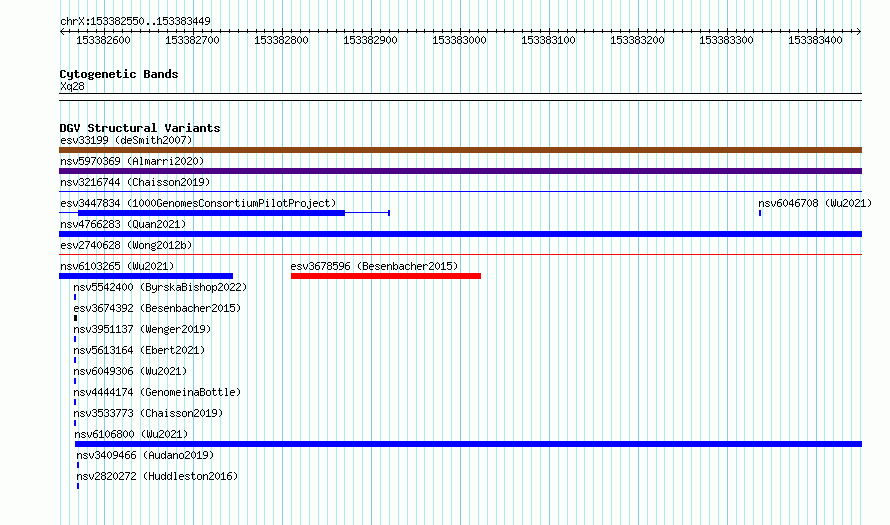Click nsv2820272 (Huddleston2016) label

(157, 476)
